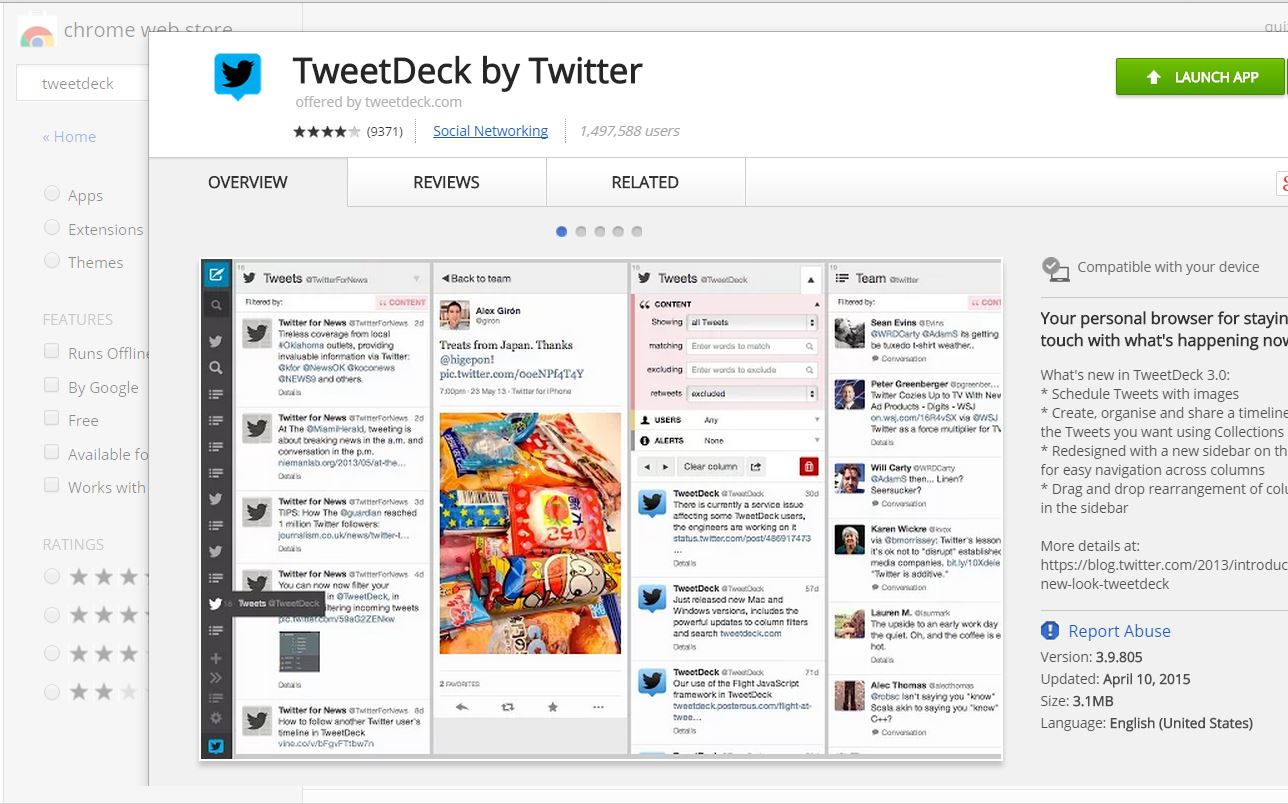Click the compose tweet icon in the screenshot sidebar
This screenshot has height=804, width=1288.
coord(216,274)
